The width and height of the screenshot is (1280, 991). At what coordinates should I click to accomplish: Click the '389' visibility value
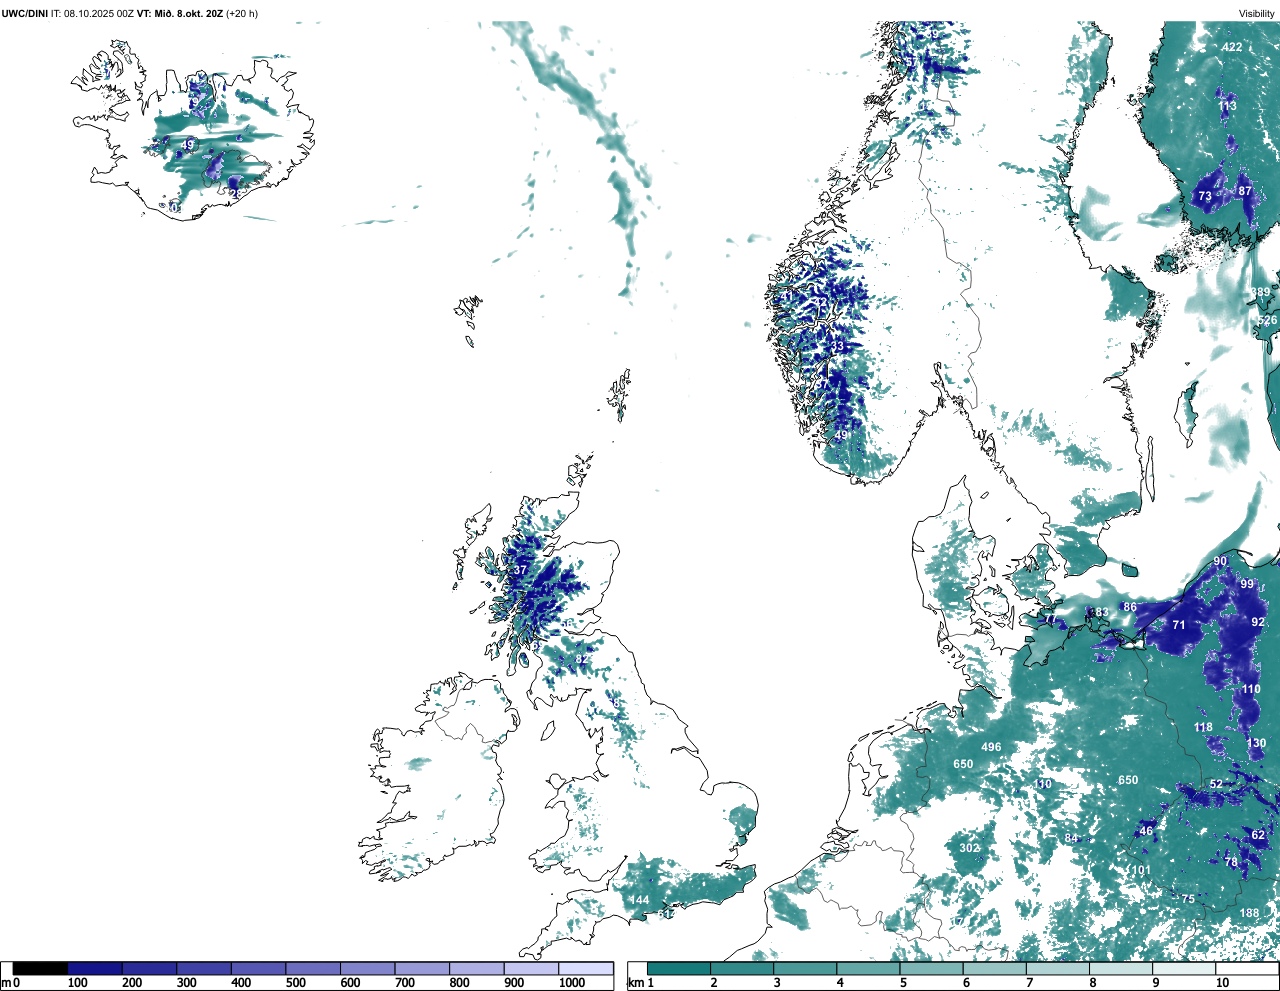coord(1260,293)
